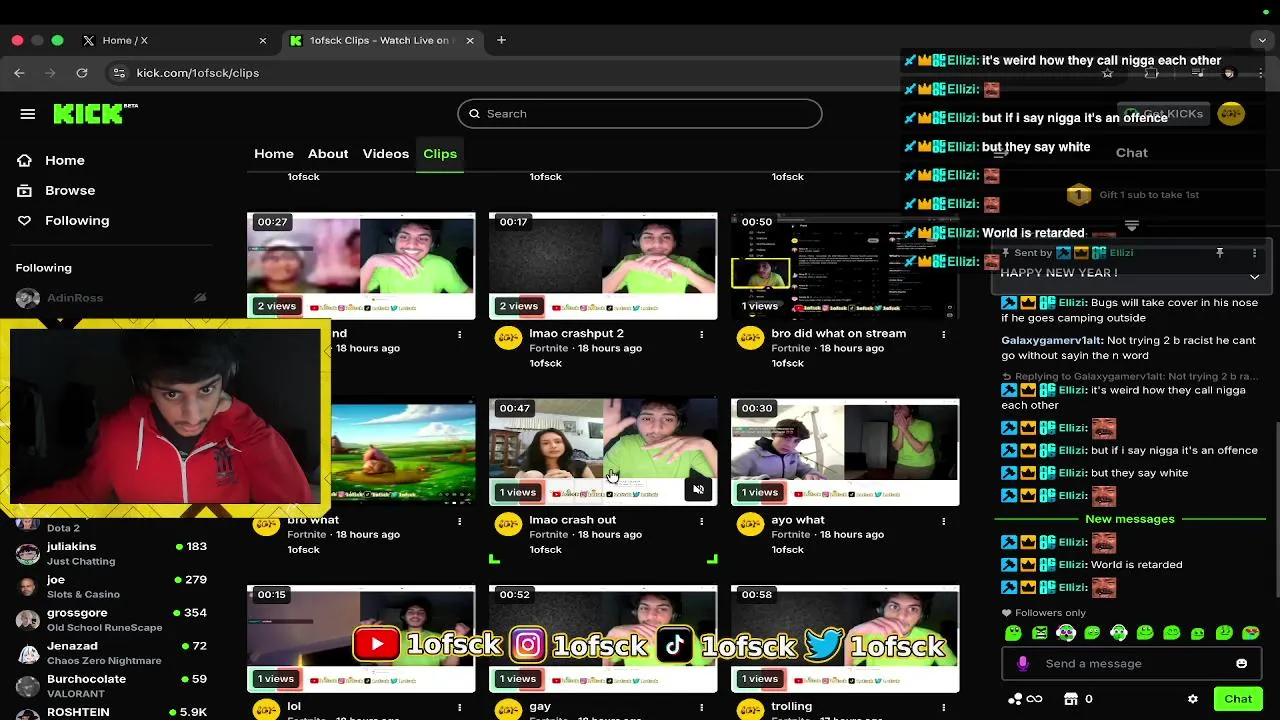1280x720 pixels.
Task: Open the Kick hamburger sidebar menu
Action: click(x=27, y=114)
